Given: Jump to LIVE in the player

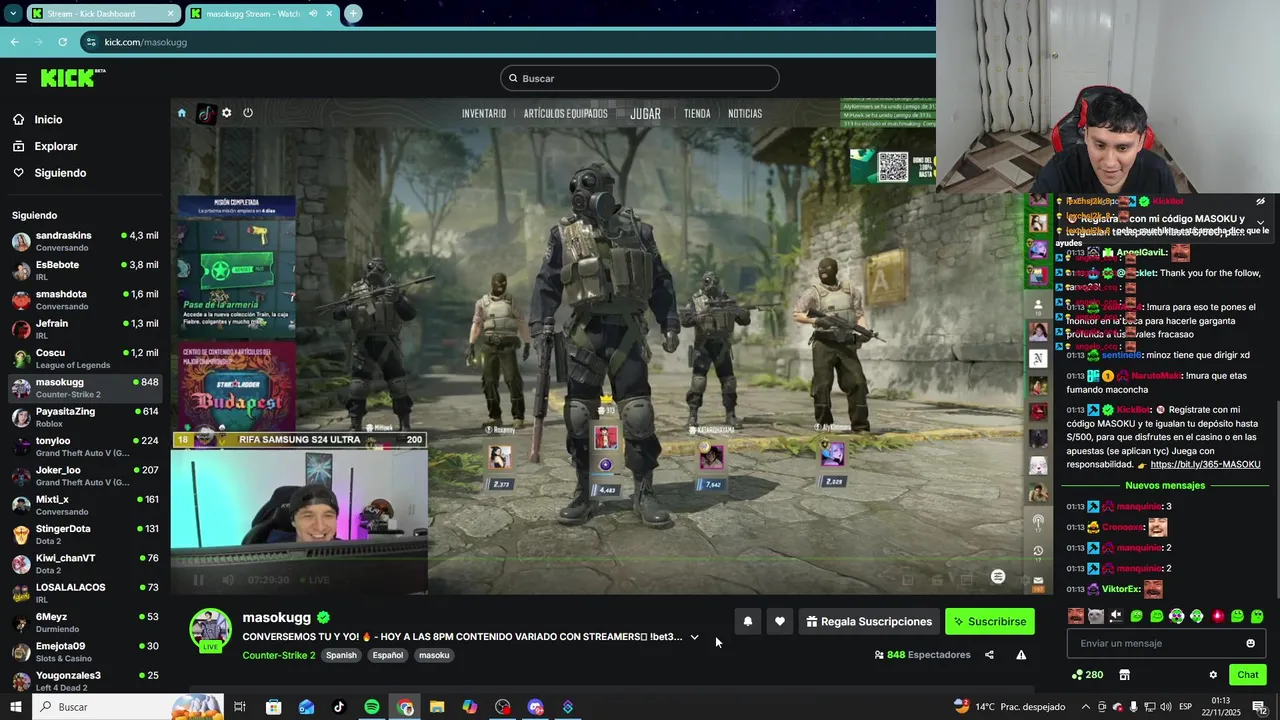Looking at the screenshot, I should tap(315, 580).
